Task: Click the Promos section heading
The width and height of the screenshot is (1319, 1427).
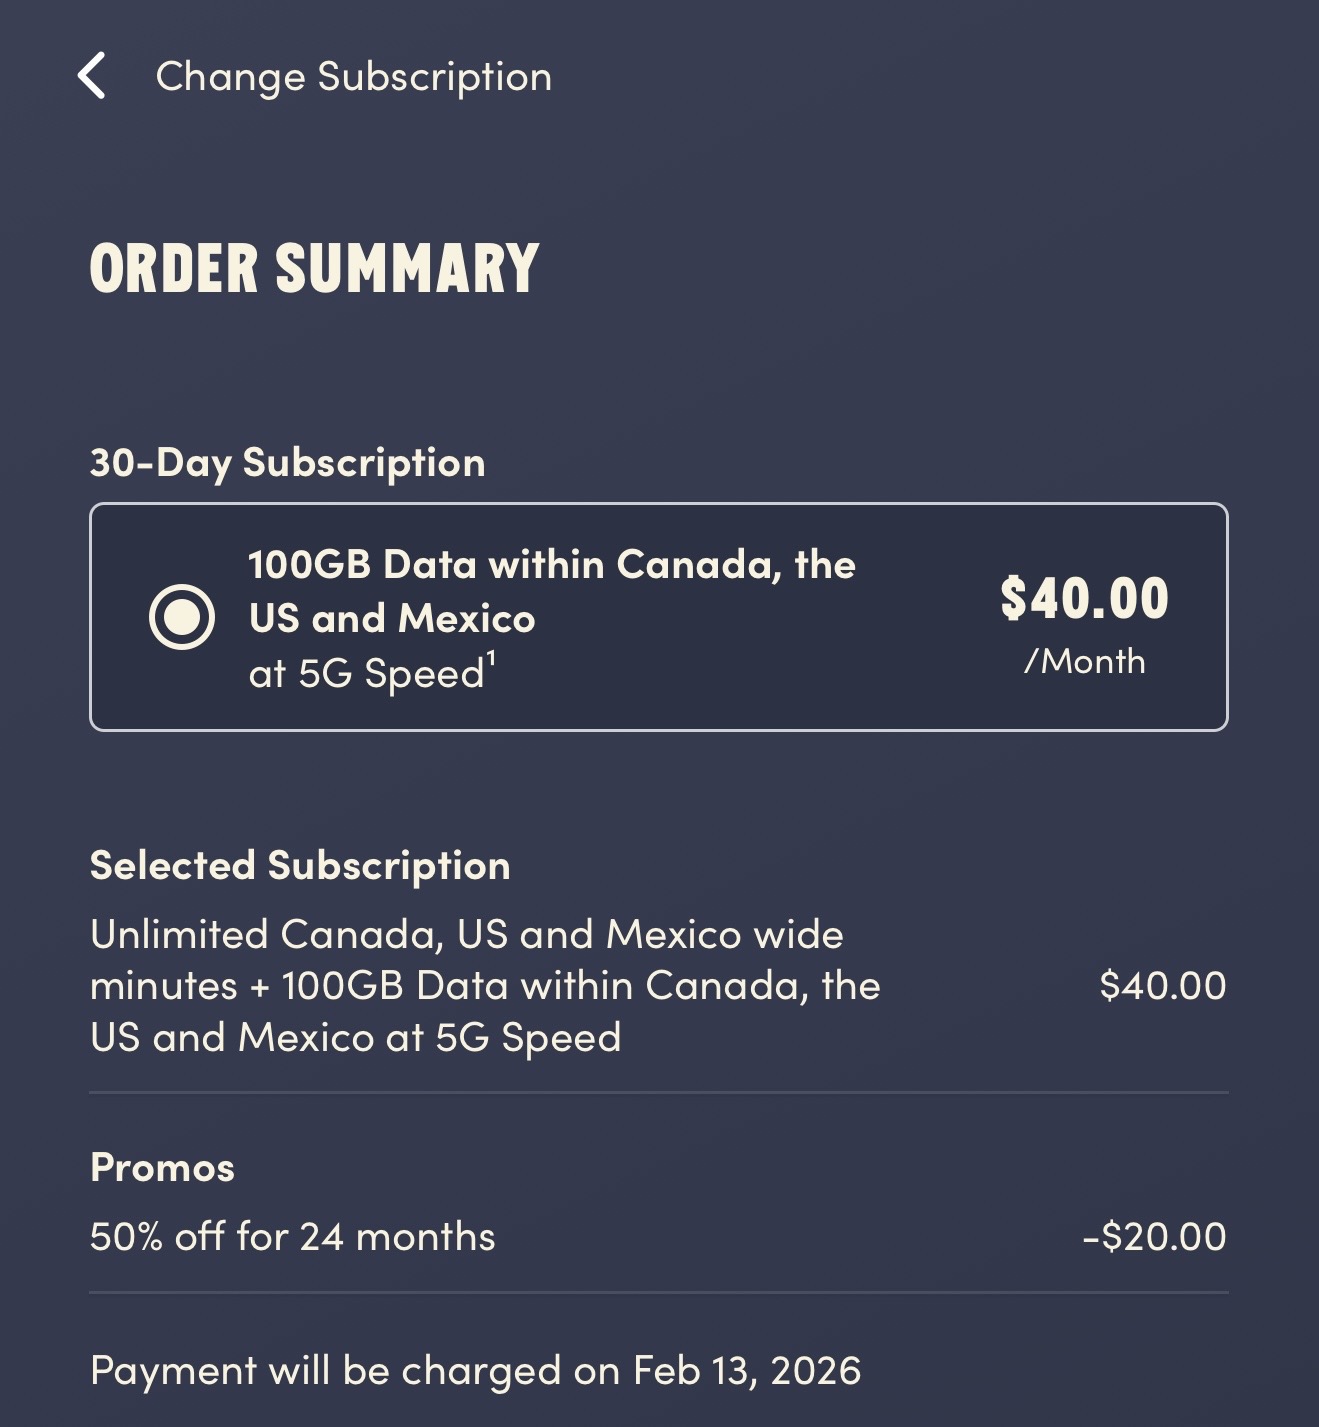Action: point(162,1168)
